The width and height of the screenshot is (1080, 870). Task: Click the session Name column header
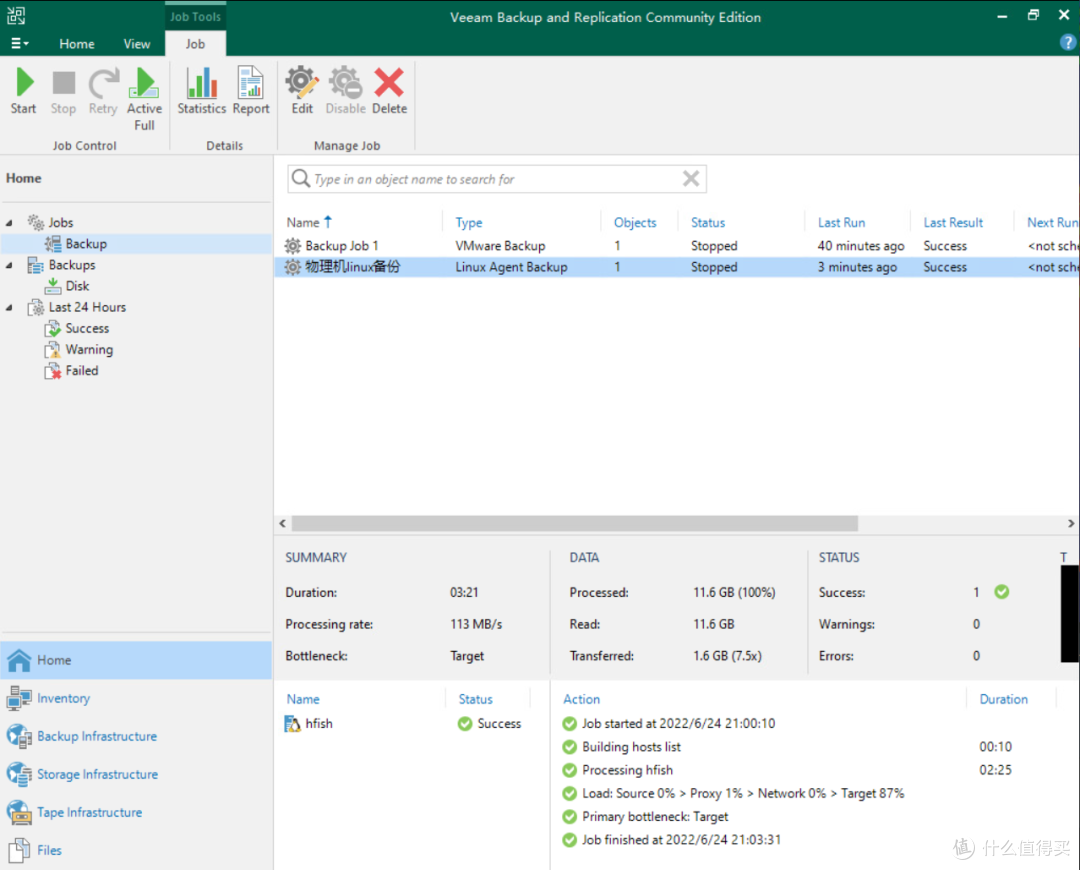click(x=303, y=699)
